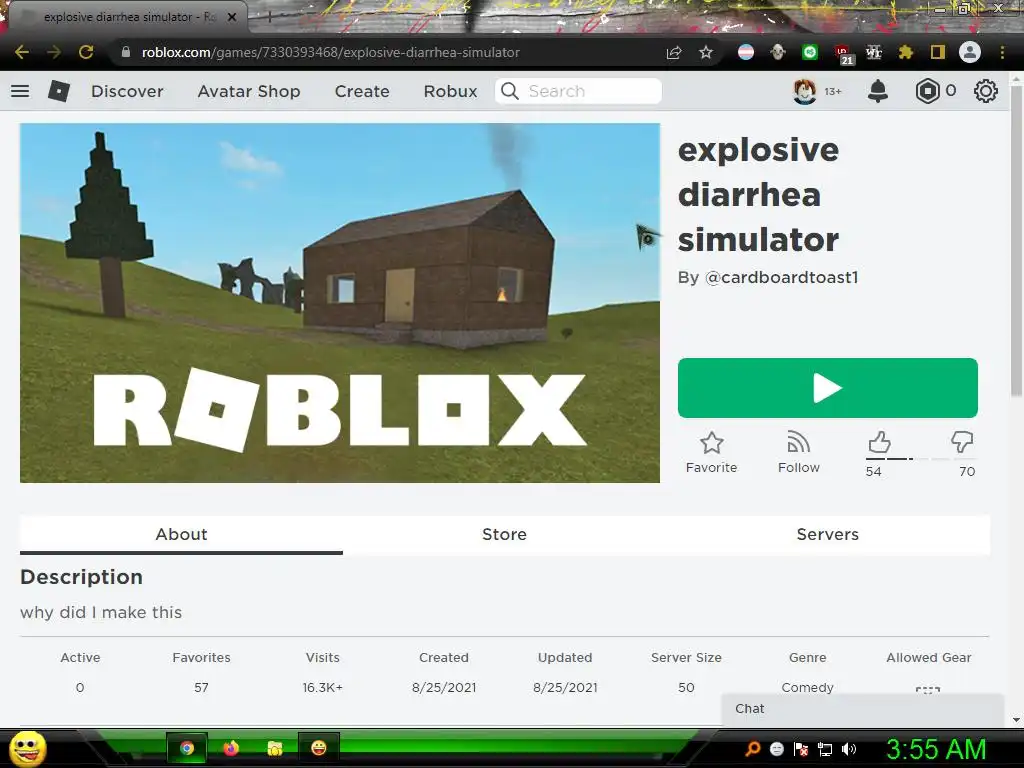Open the Comedy genre link
This screenshot has height=768, width=1024.
[x=807, y=687]
